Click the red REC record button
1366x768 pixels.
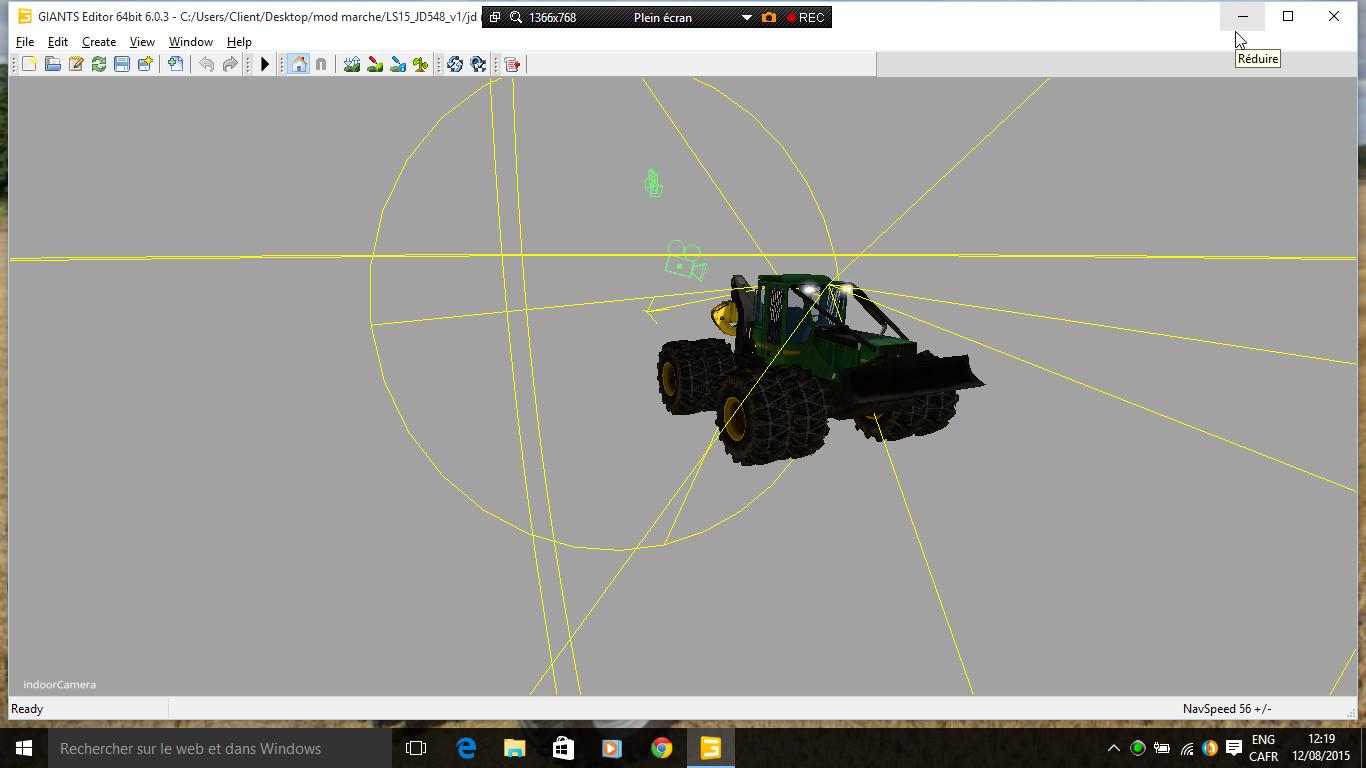point(805,18)
